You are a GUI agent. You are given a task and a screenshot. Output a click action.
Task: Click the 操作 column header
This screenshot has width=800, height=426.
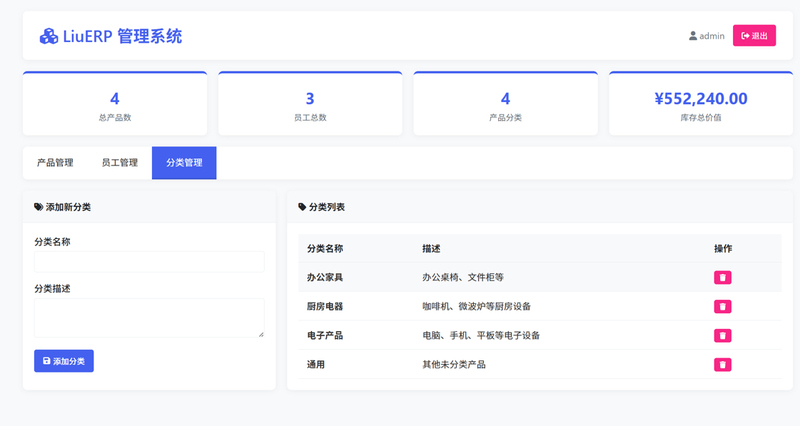[723, 248]
